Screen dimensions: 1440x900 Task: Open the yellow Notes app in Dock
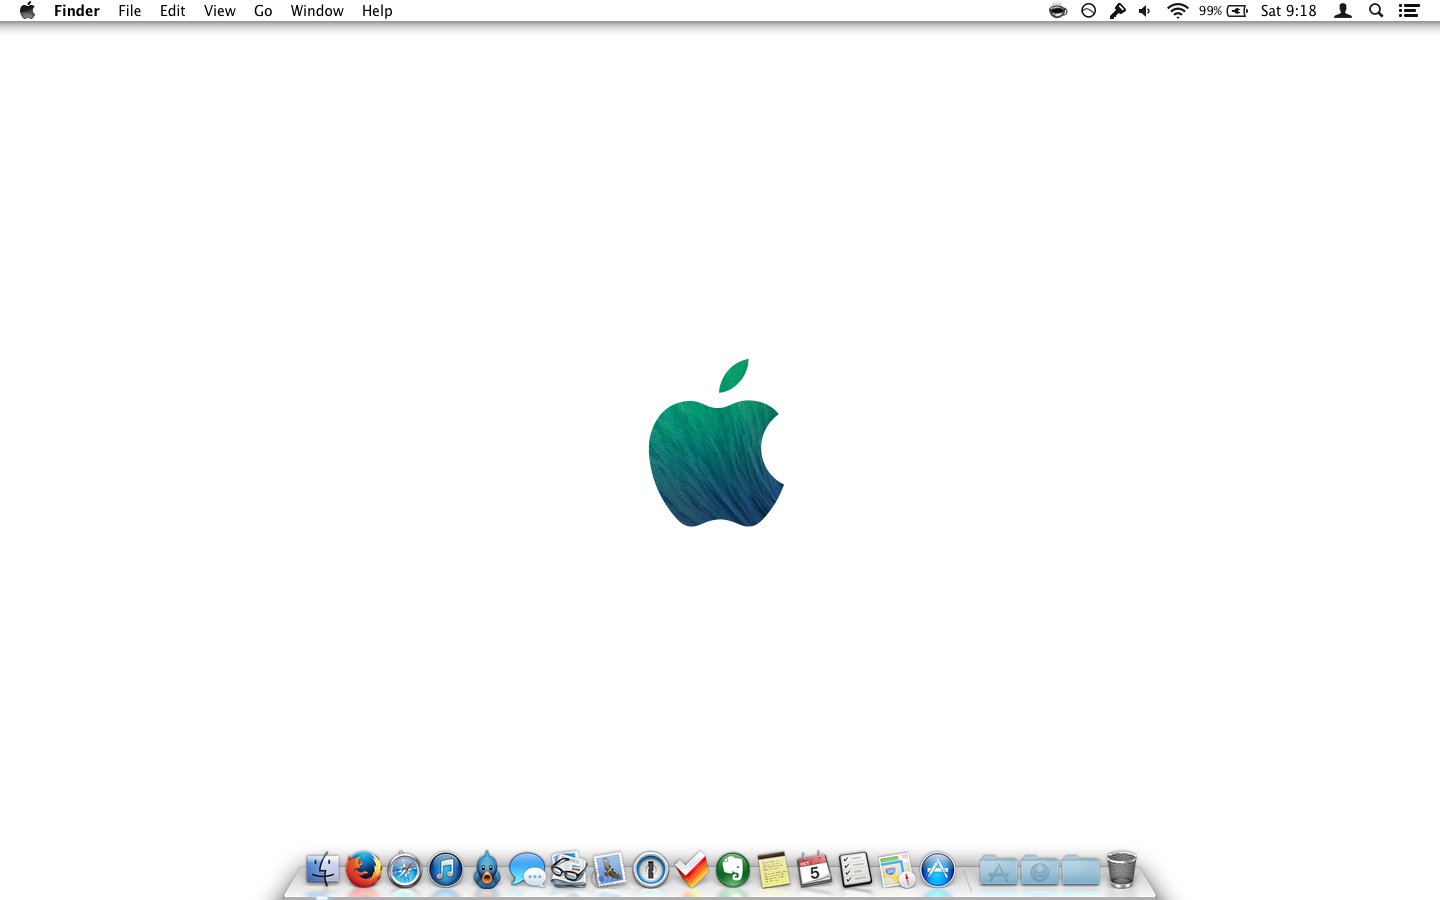[774, 870]
